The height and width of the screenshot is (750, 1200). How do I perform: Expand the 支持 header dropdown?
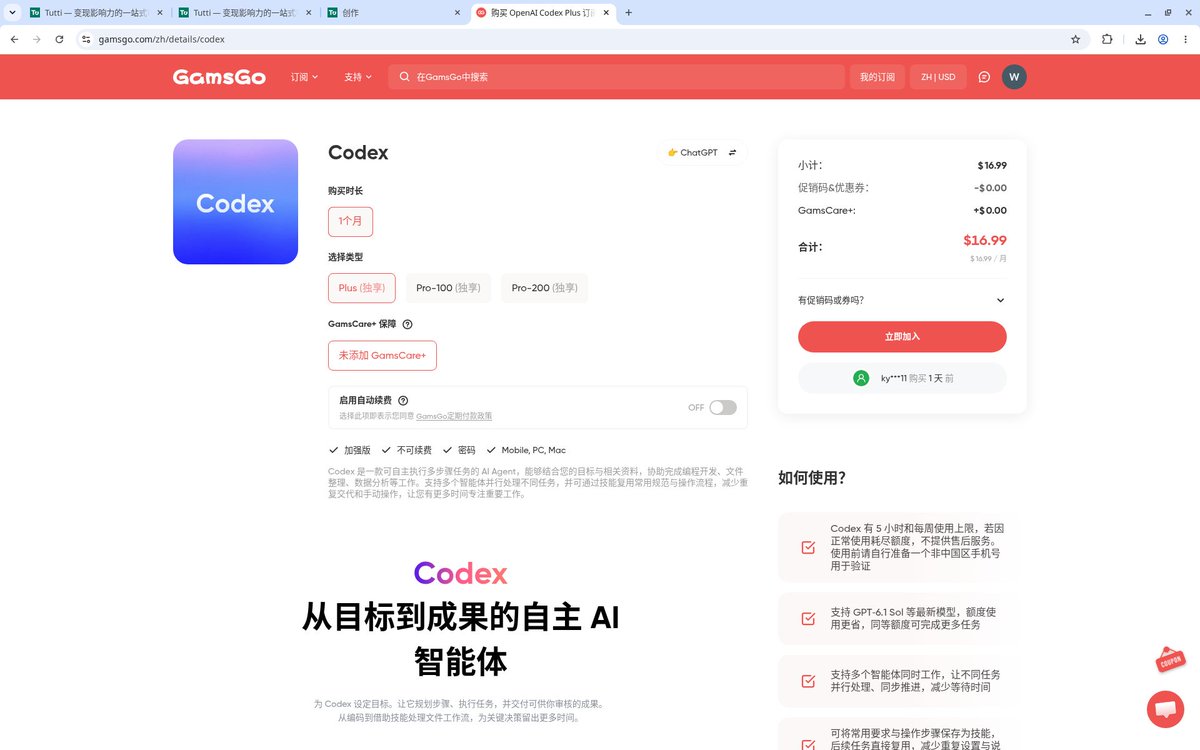(358, 77)
